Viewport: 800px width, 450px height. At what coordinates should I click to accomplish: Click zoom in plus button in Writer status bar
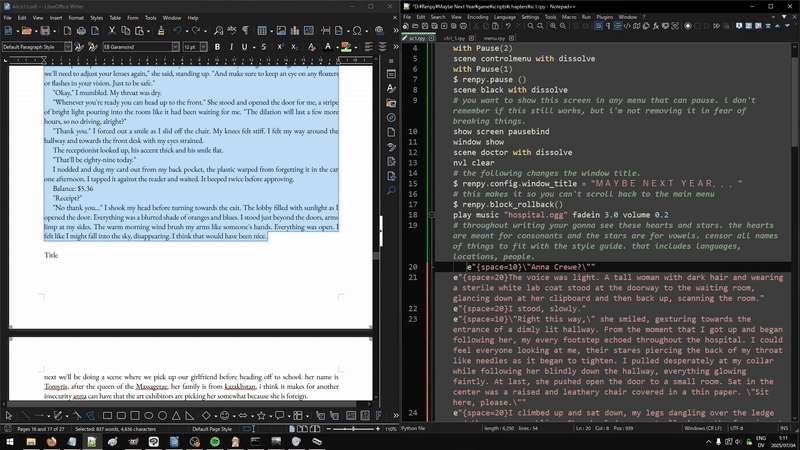coord(378,429)
